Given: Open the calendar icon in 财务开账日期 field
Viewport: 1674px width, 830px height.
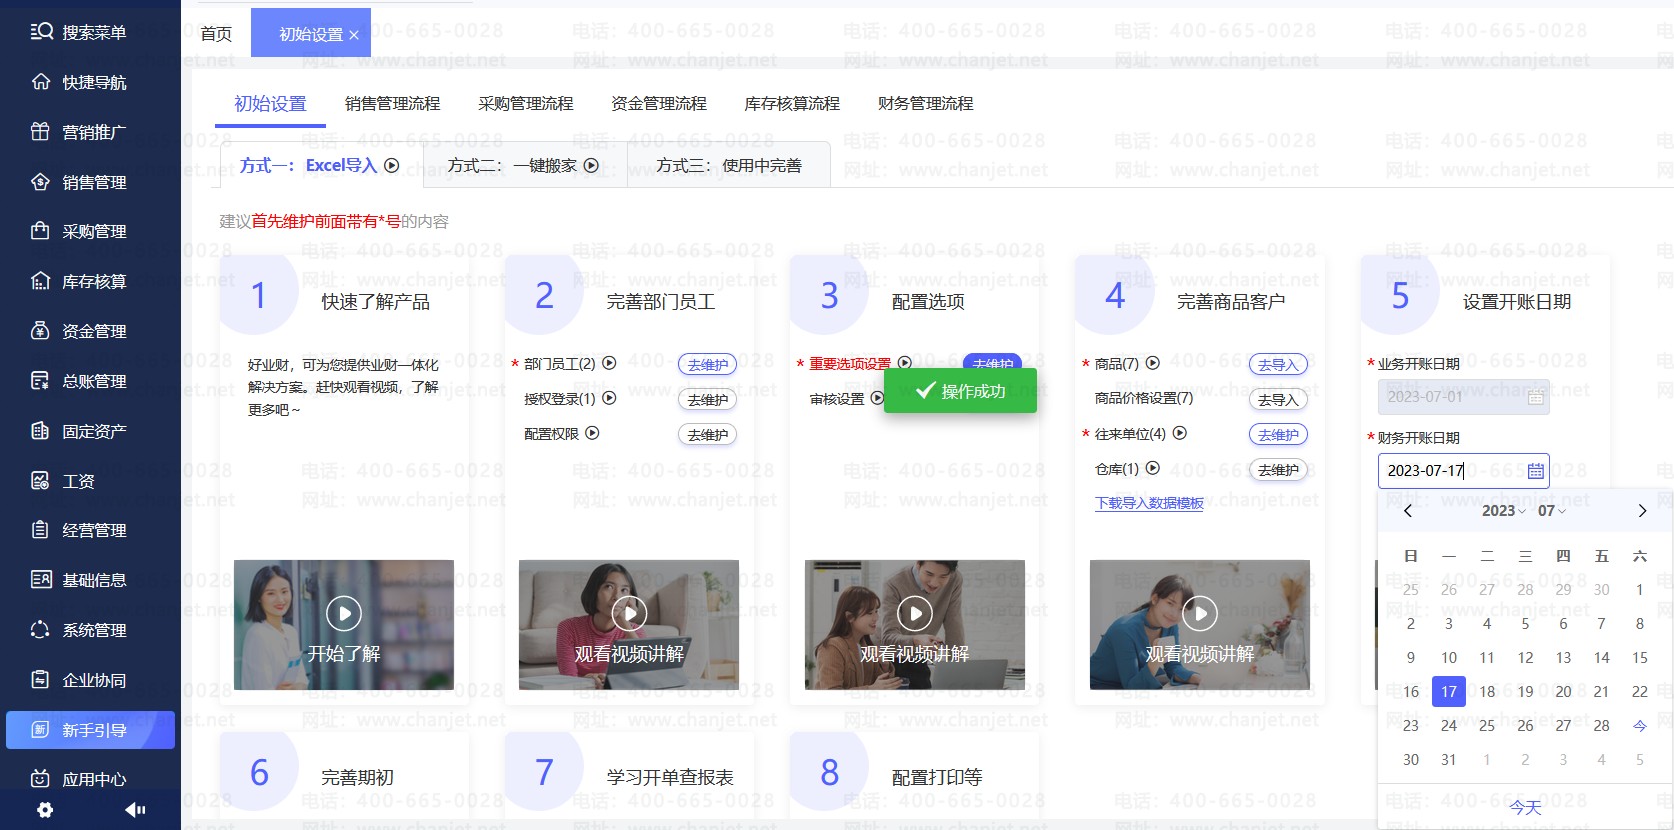Looking at the screenshot, I should click(1535, 471).
